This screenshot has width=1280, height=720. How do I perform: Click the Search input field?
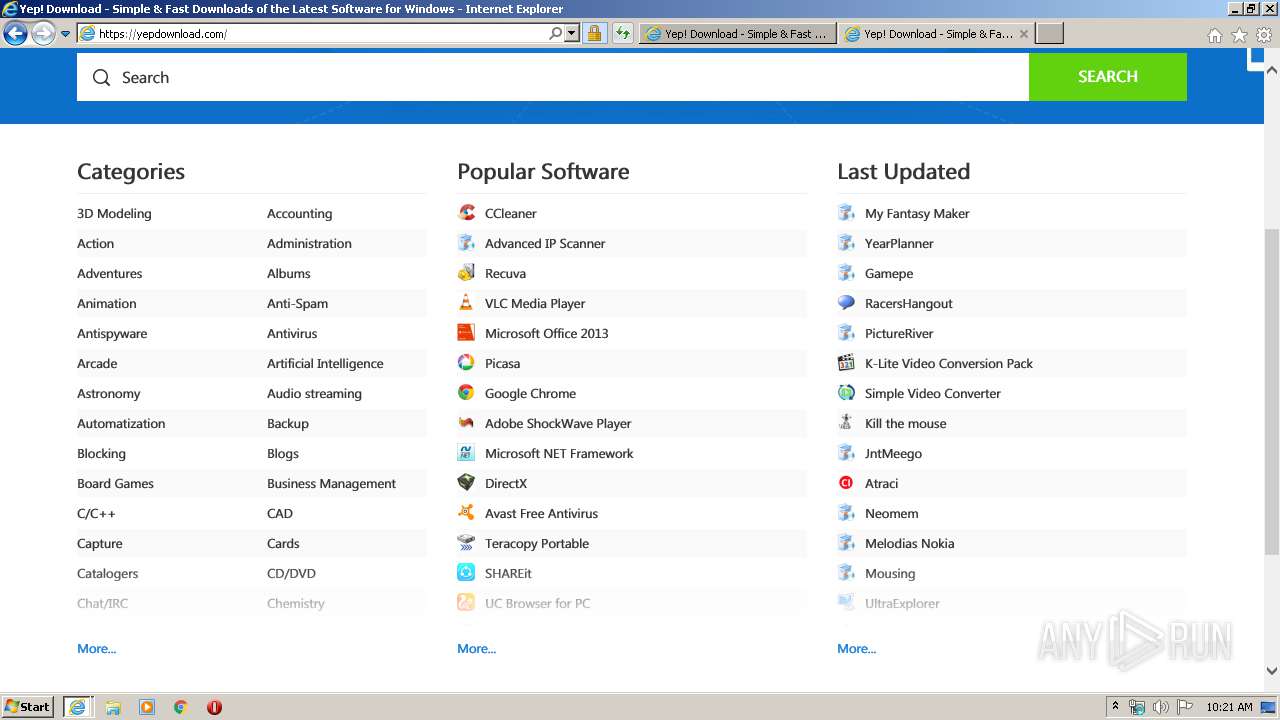553,77
